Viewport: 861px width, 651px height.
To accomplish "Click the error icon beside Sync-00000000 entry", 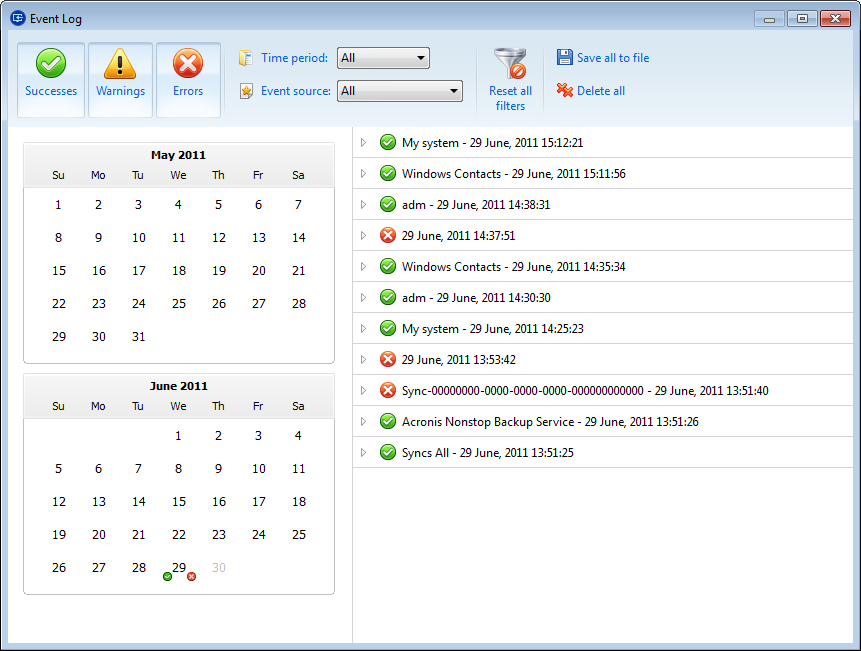I will (388, 391).
